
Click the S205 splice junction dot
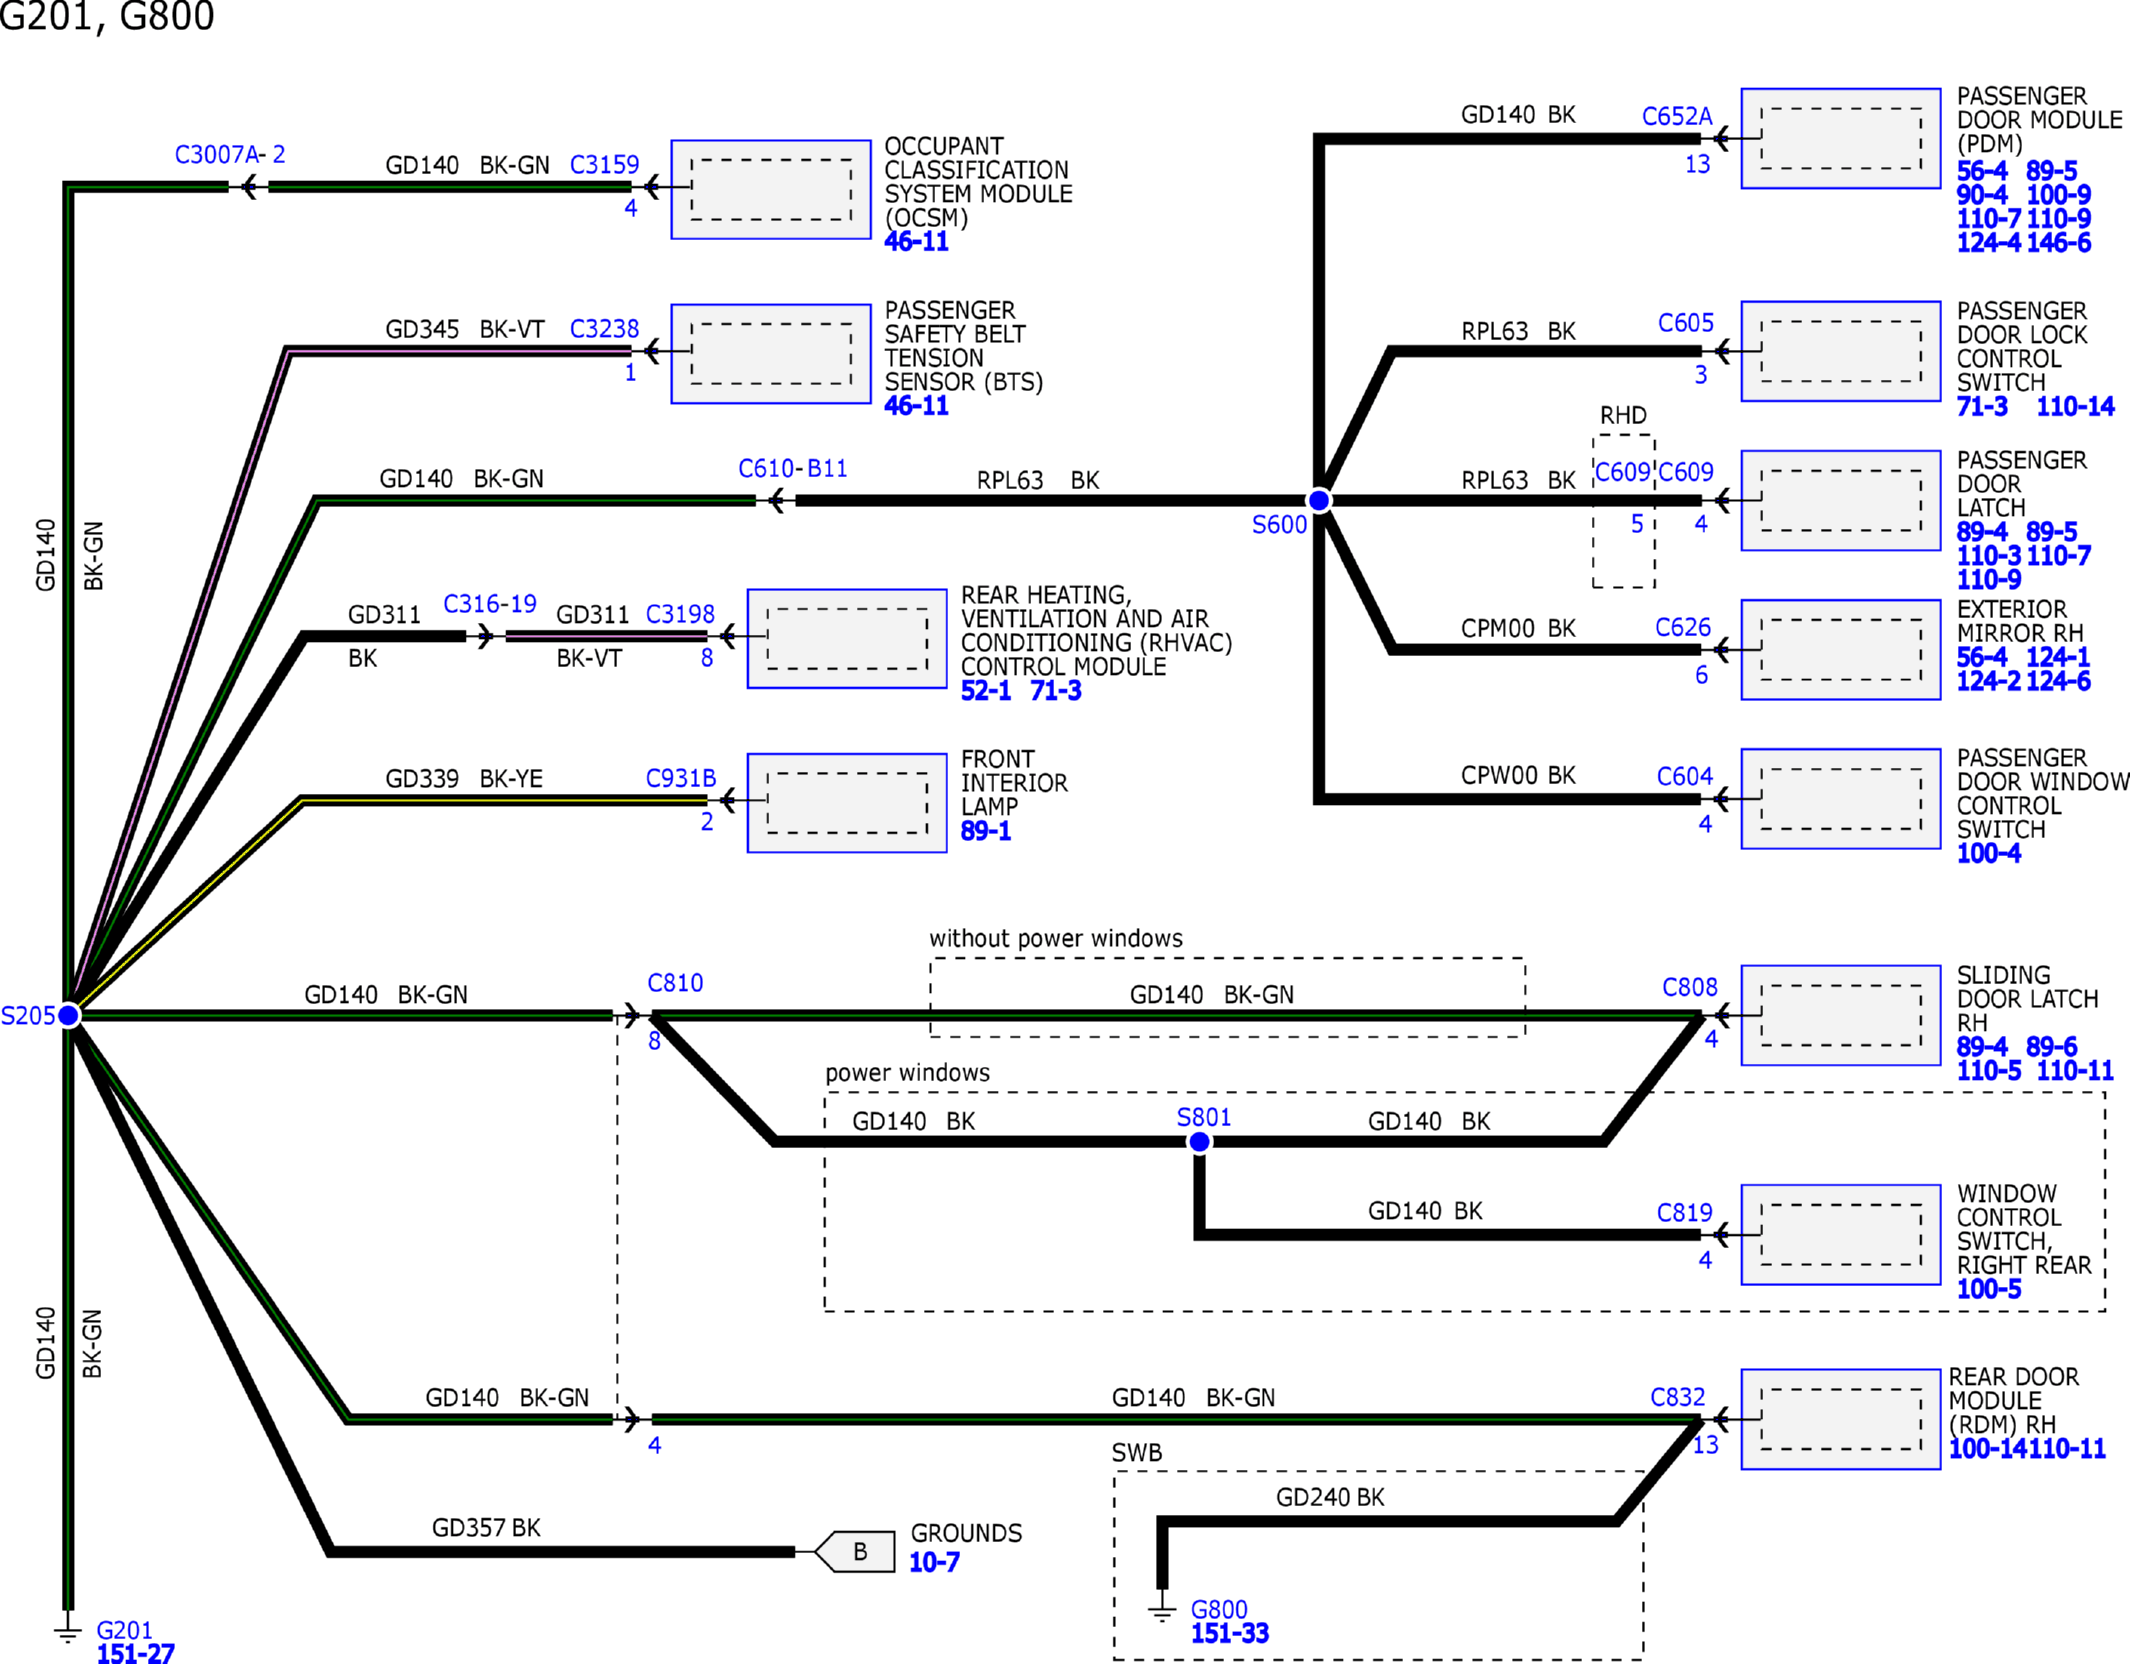pyautogui.click(x=69, y=1015)
